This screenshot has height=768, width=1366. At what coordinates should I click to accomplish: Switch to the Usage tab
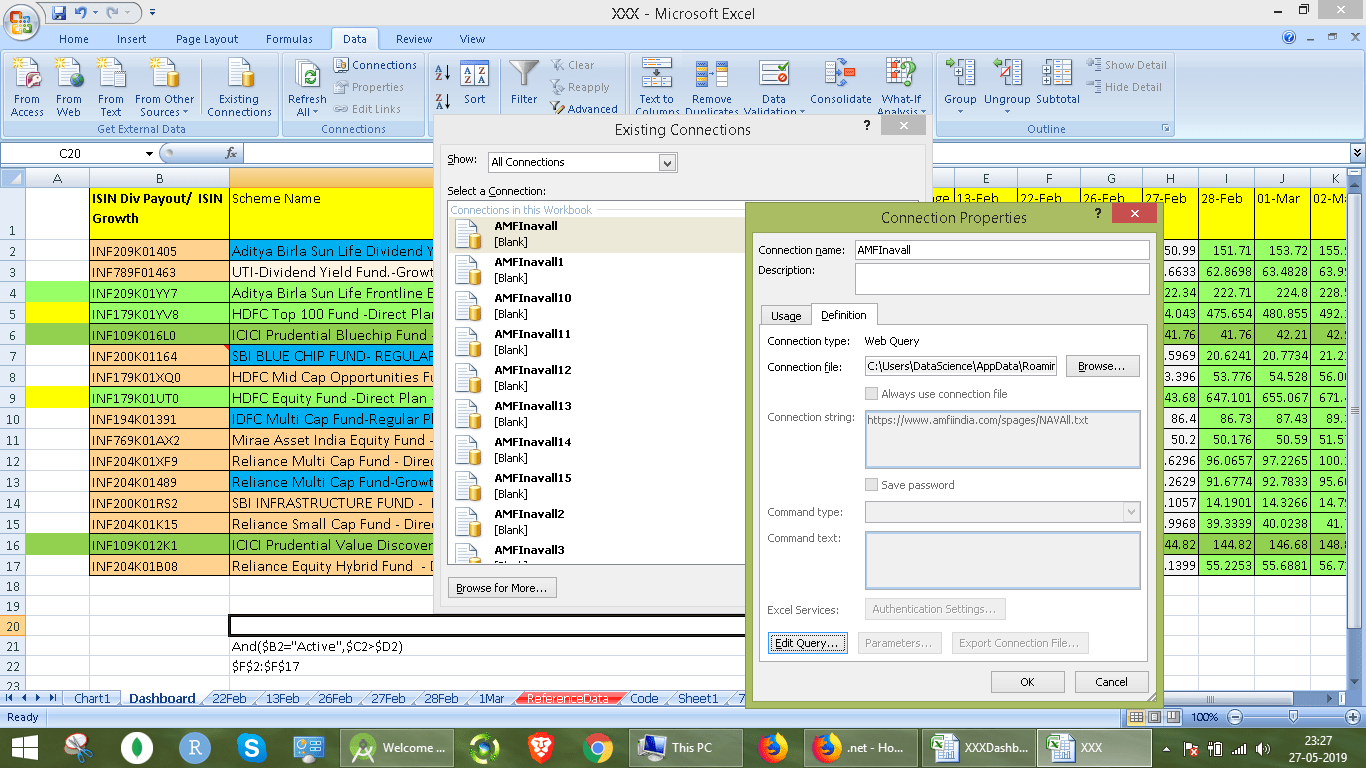pos(786,316)
